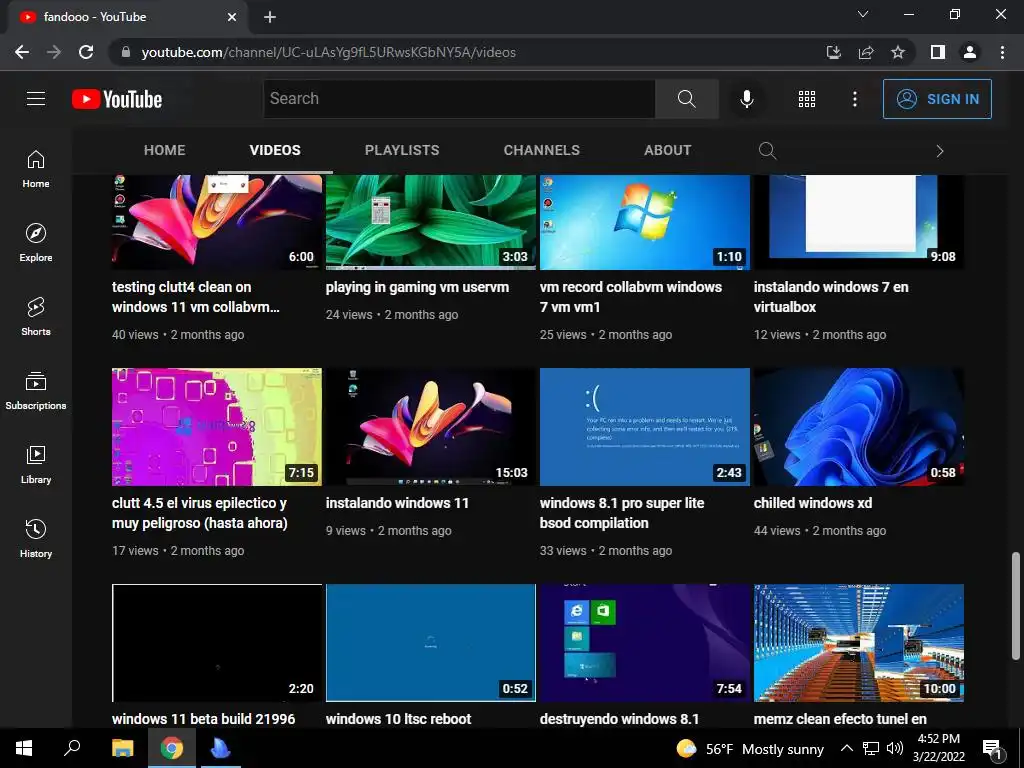Click the browser address bar URL
This screenshot has height=768, width=1024.
[328, 52]
